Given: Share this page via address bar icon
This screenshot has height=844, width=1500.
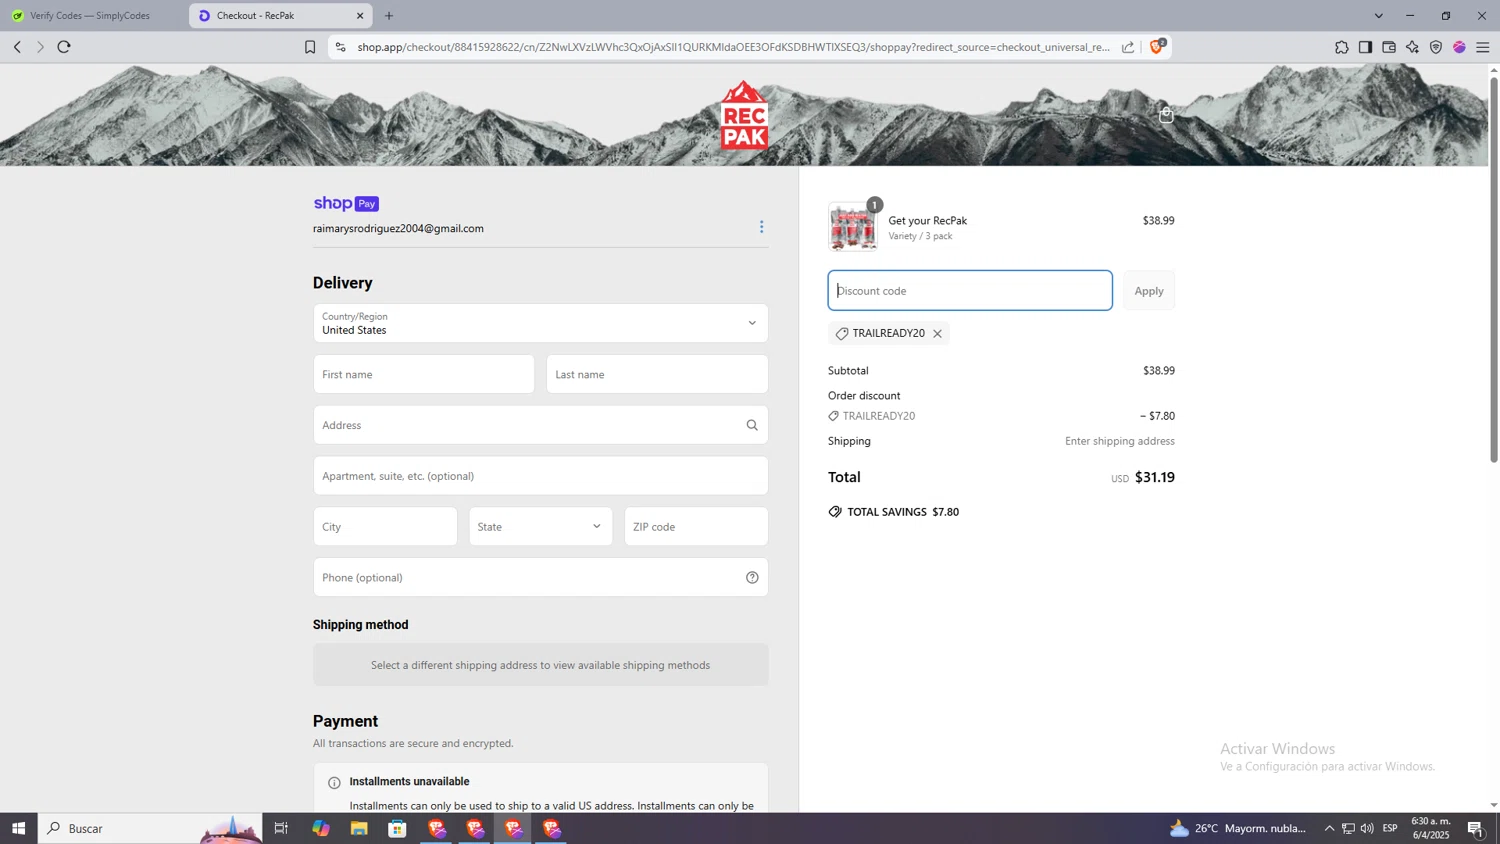Looking at the screenshot, I should click(1128, 47).
